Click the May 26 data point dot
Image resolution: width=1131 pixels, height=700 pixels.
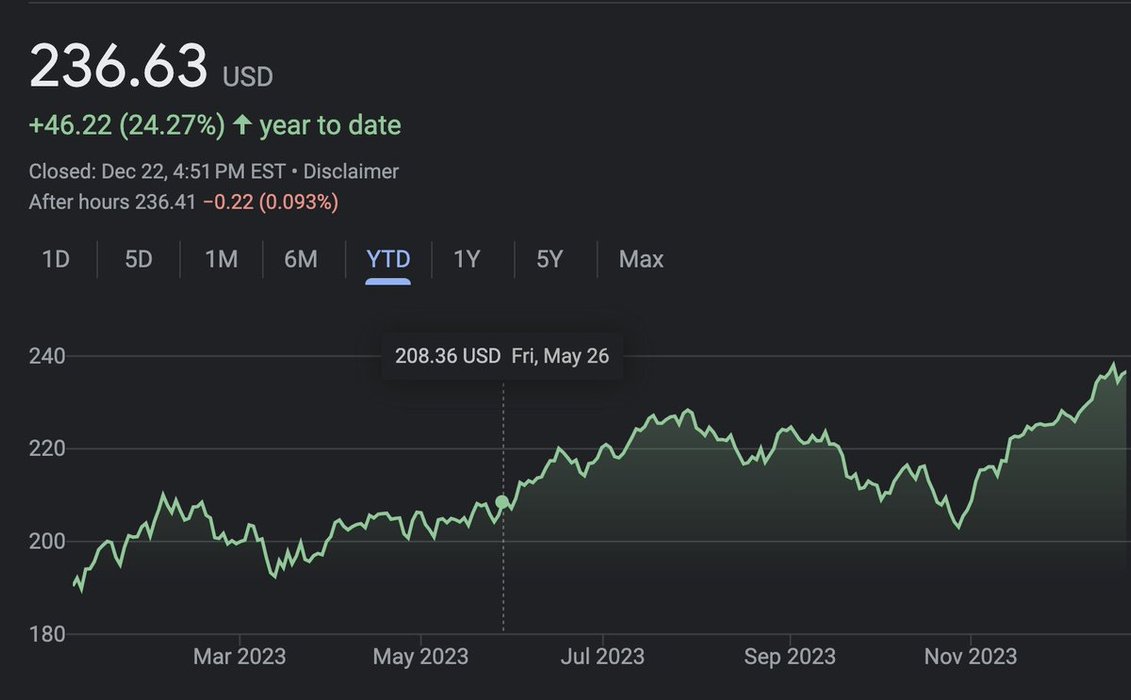502,502
